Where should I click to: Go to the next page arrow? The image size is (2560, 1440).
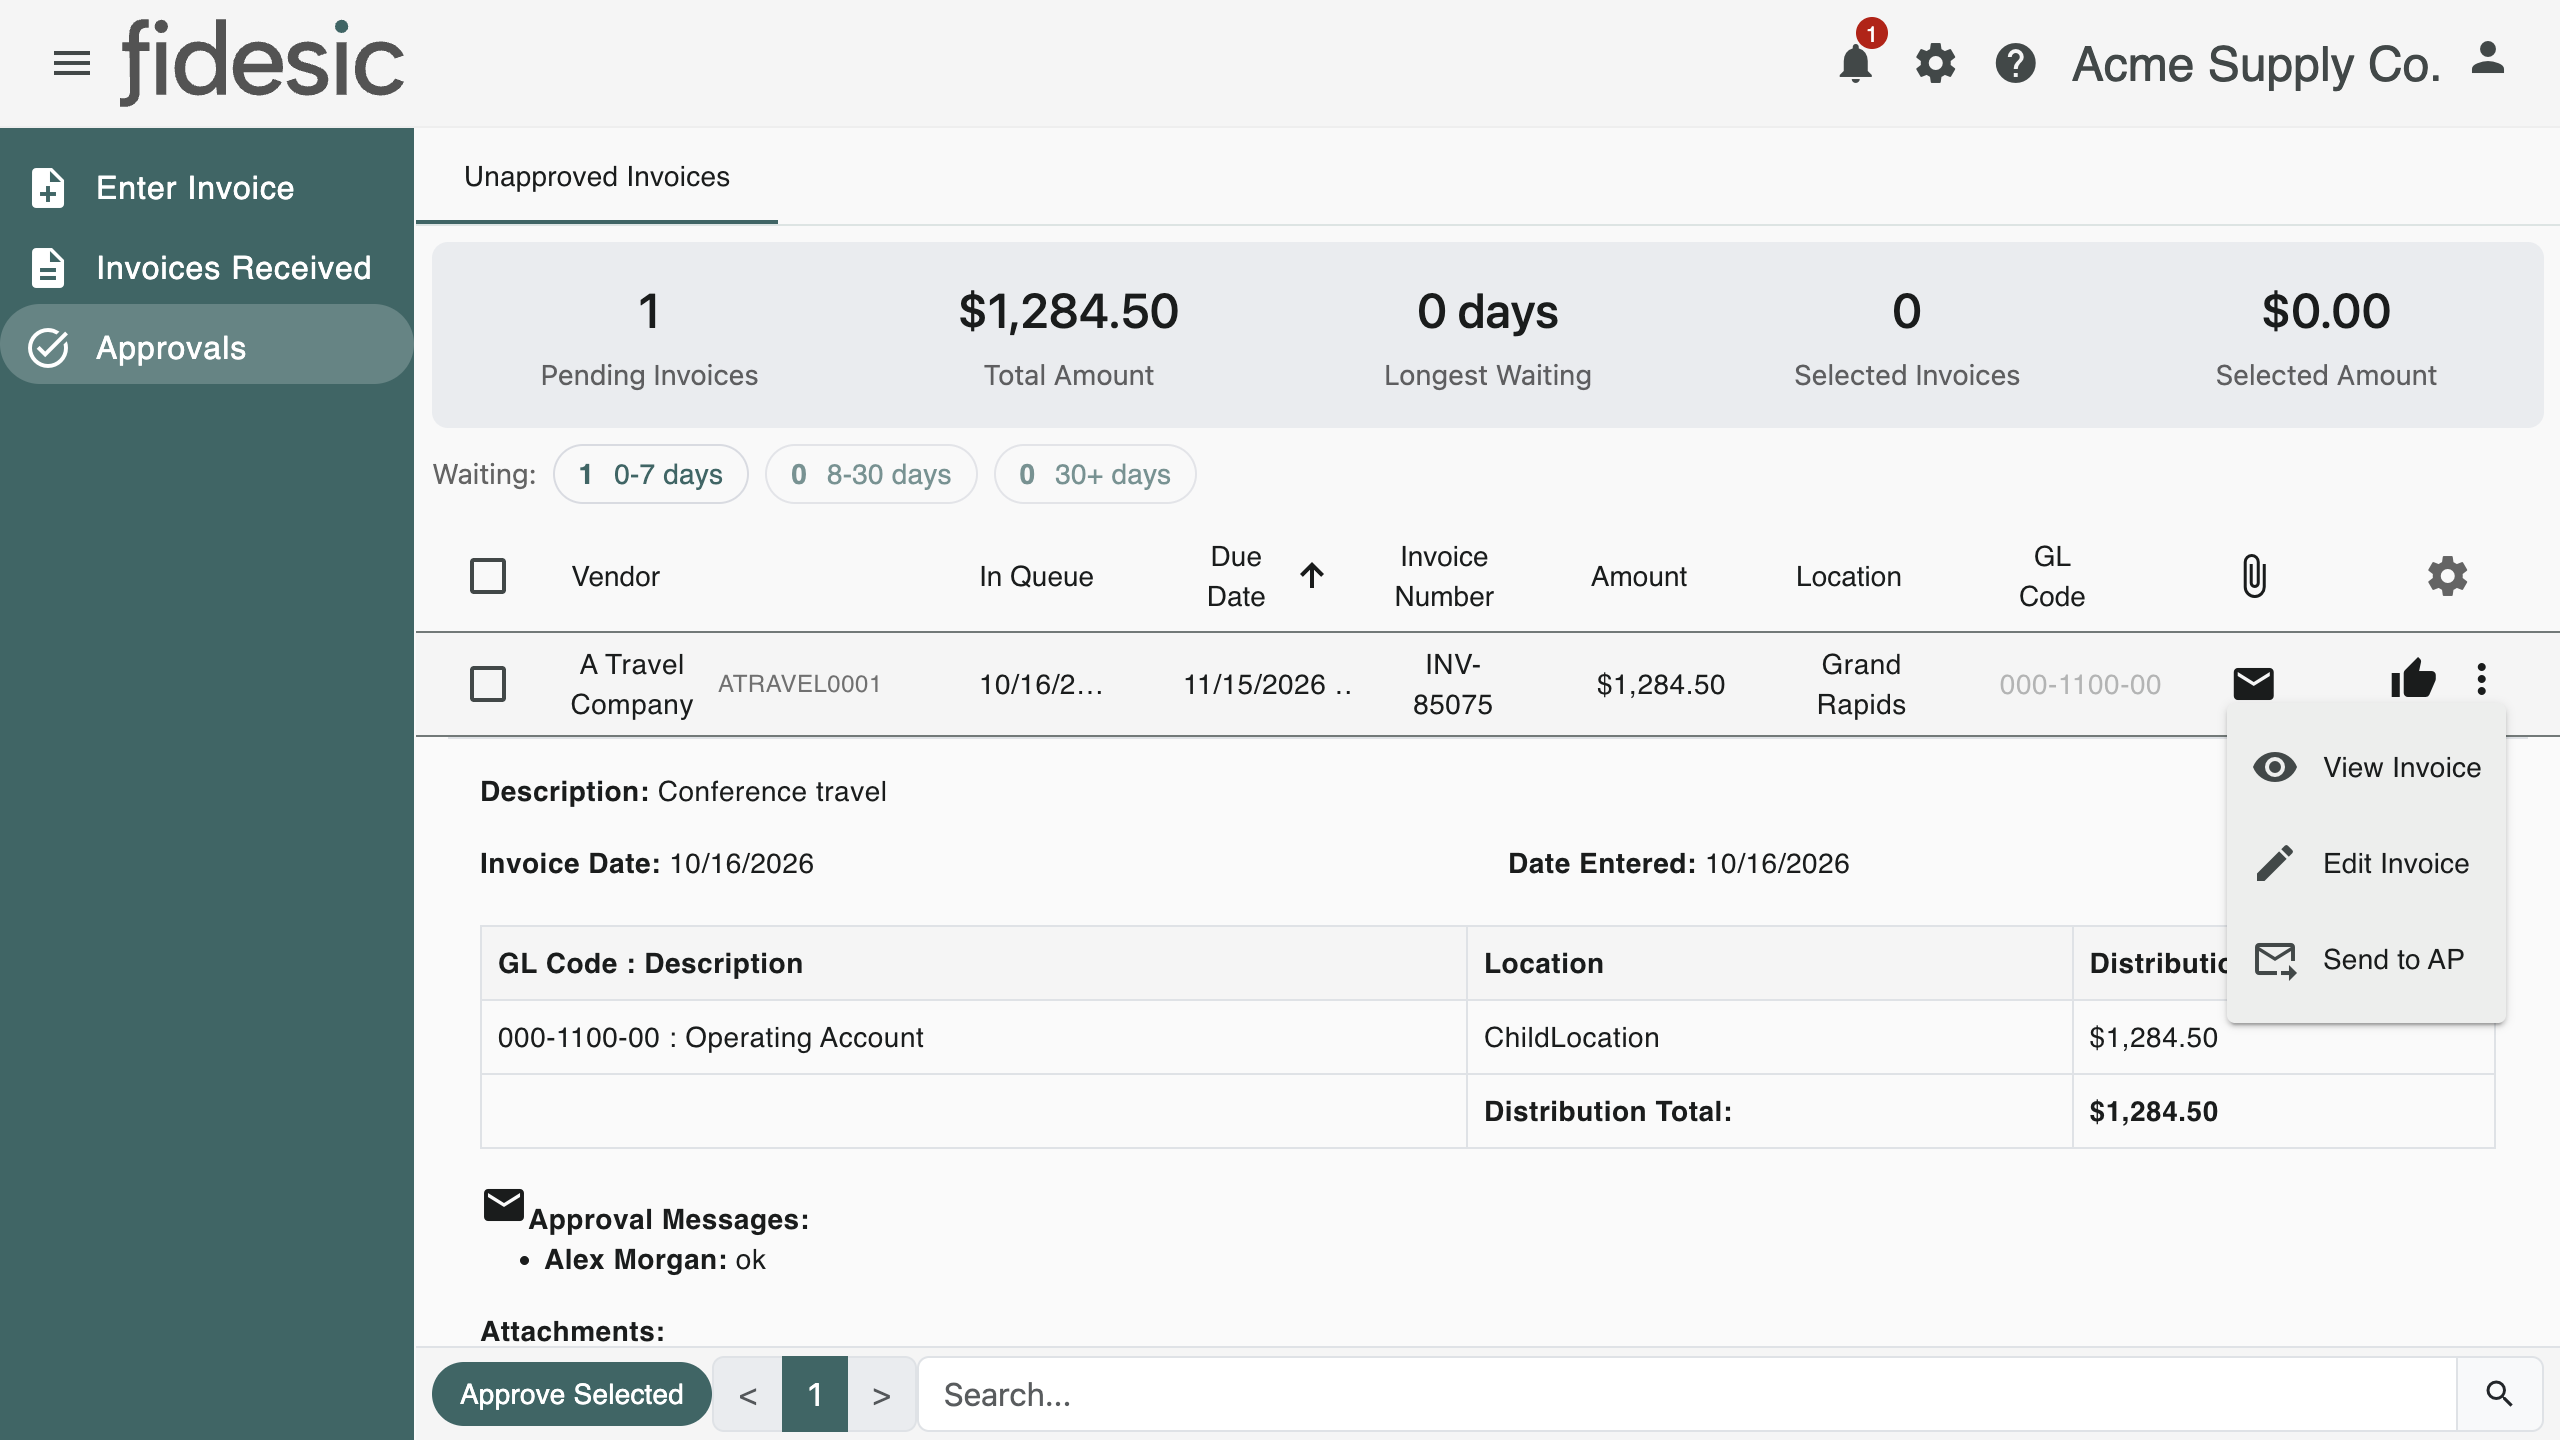point(881,1394)
